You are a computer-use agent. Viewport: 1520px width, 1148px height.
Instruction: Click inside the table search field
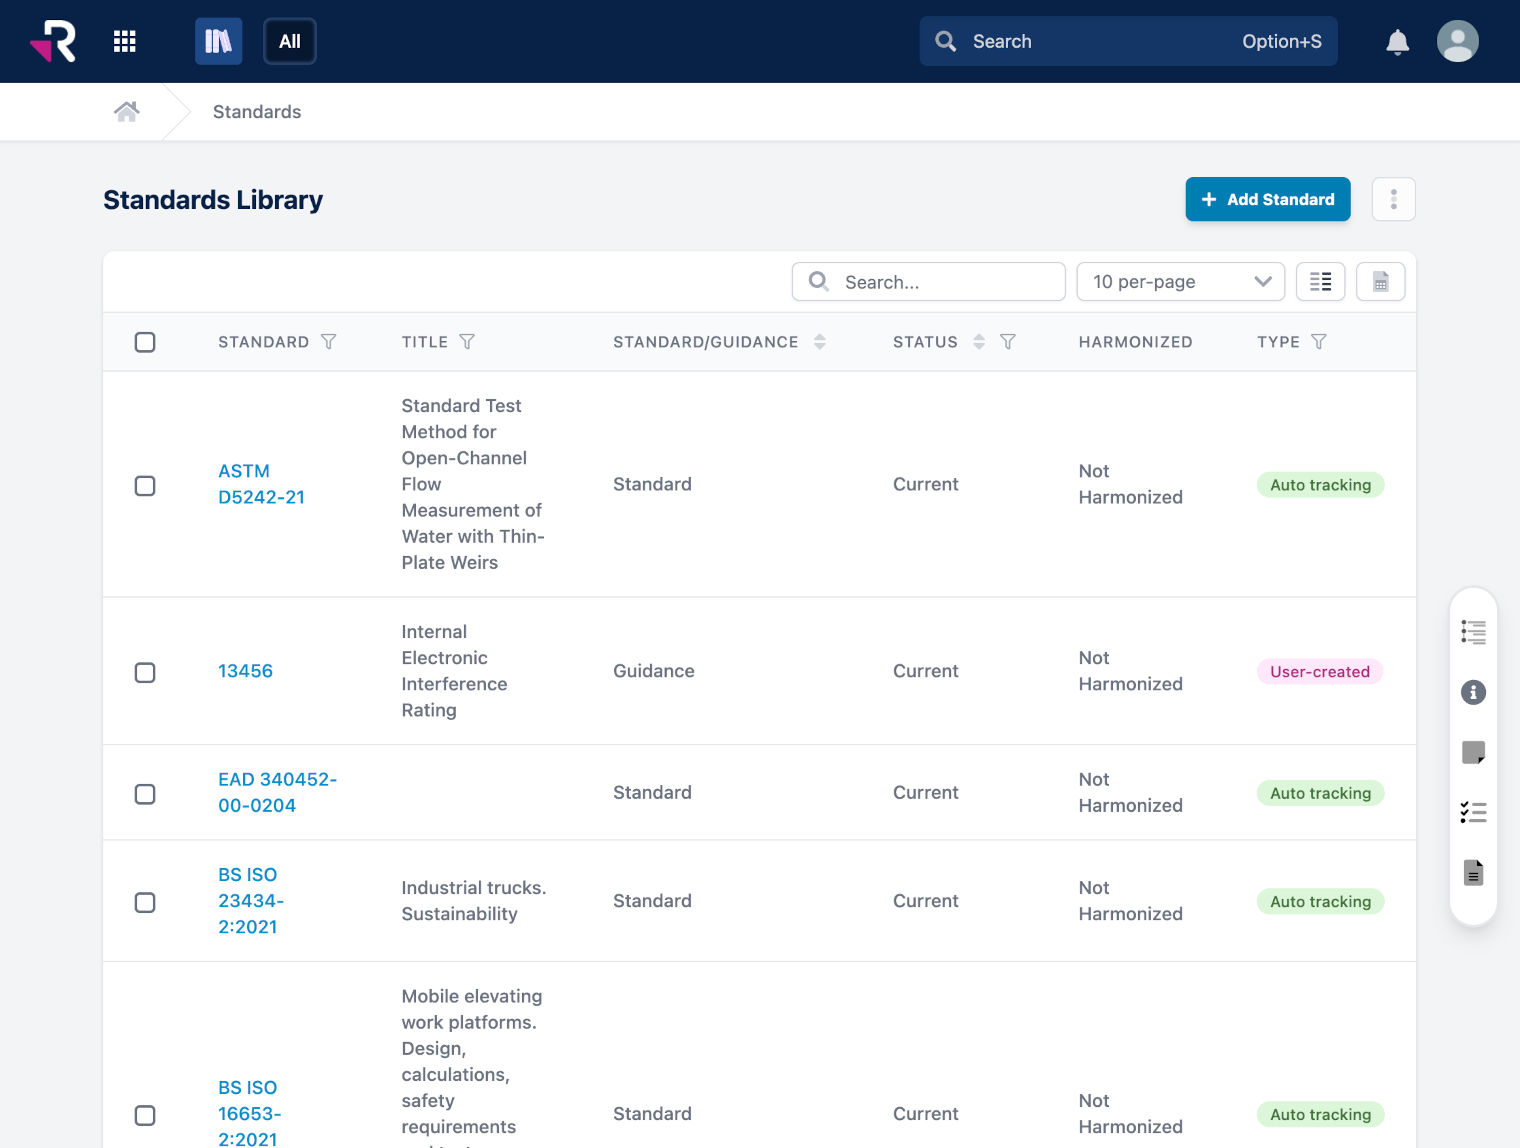tap(940, 281)
